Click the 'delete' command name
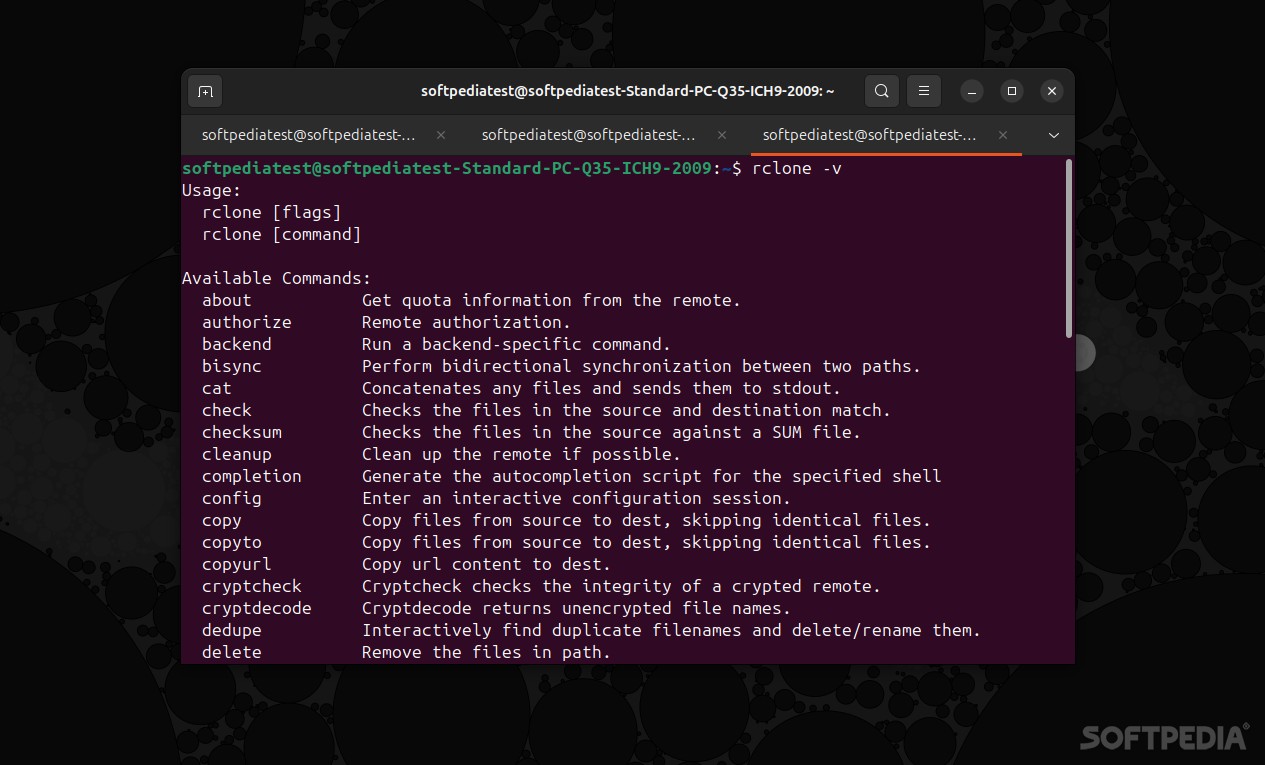1265x765 pixels. 232,652
